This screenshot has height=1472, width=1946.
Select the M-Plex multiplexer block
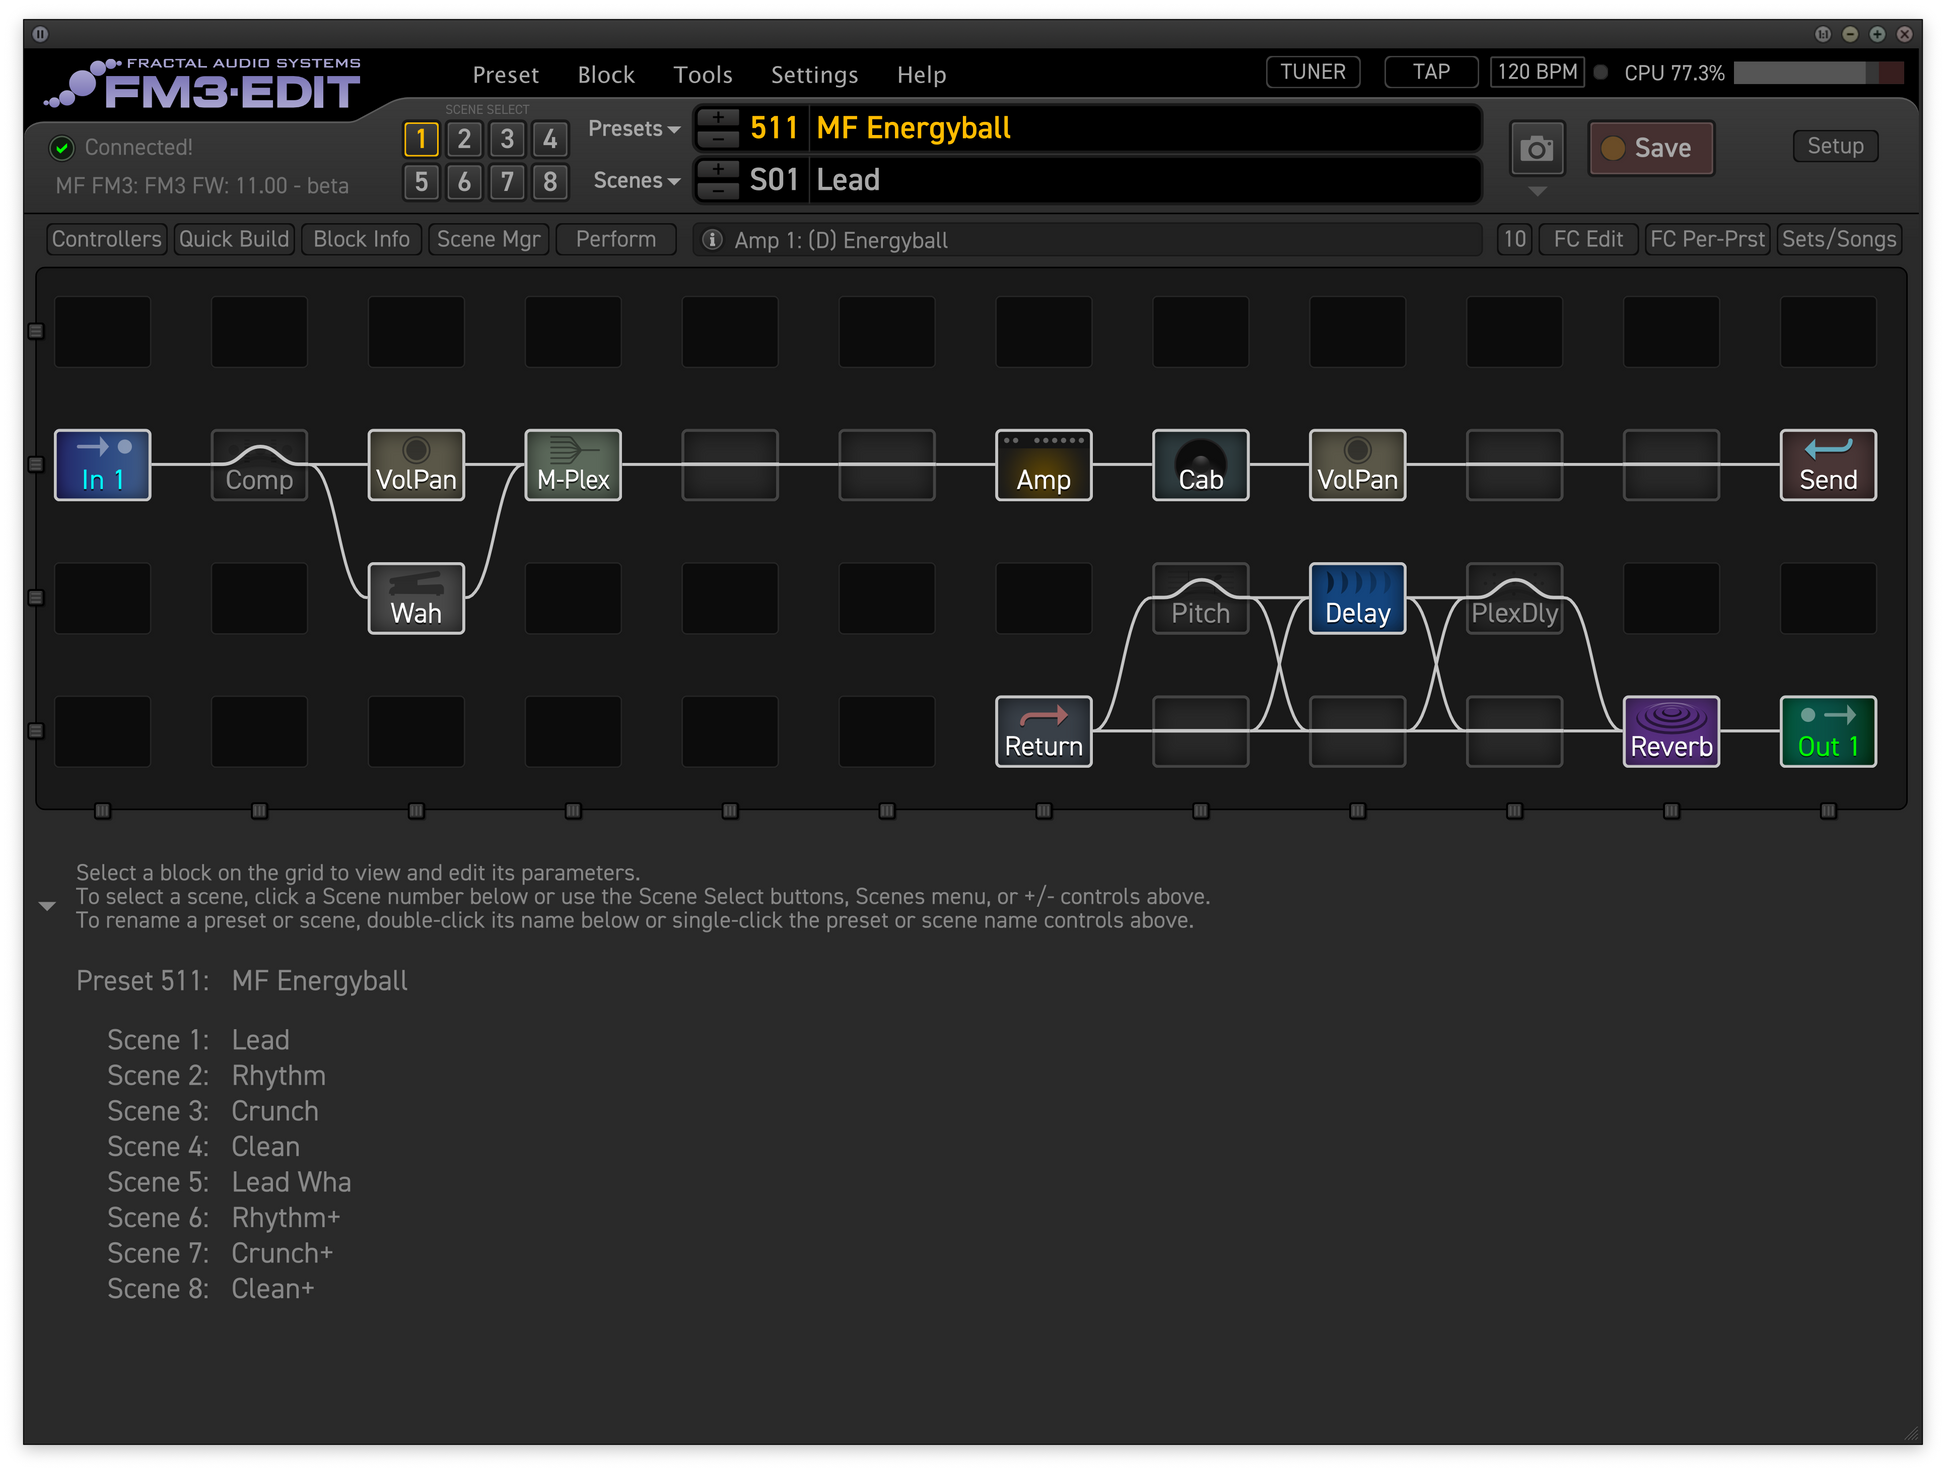[573, 465]
